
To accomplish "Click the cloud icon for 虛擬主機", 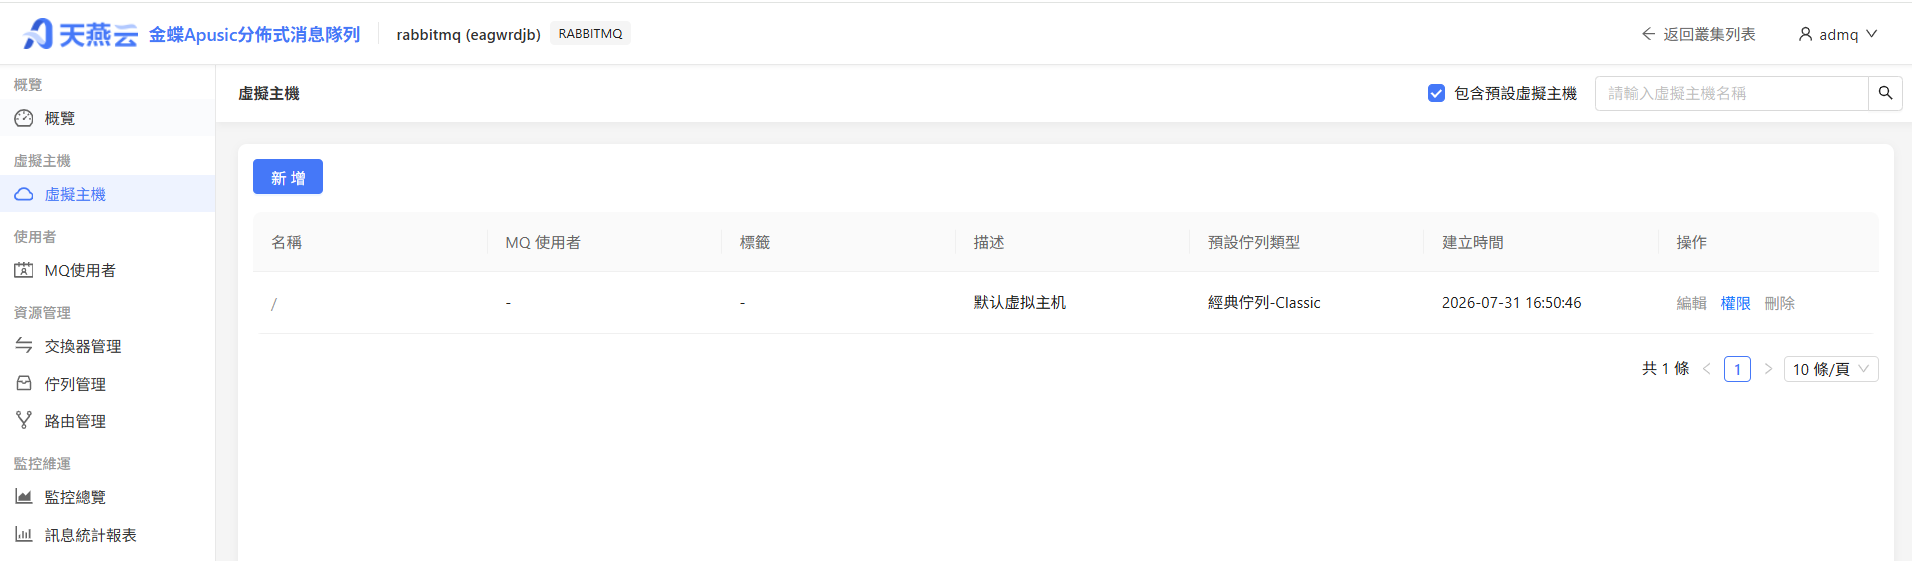I will (x=24, y=194).
